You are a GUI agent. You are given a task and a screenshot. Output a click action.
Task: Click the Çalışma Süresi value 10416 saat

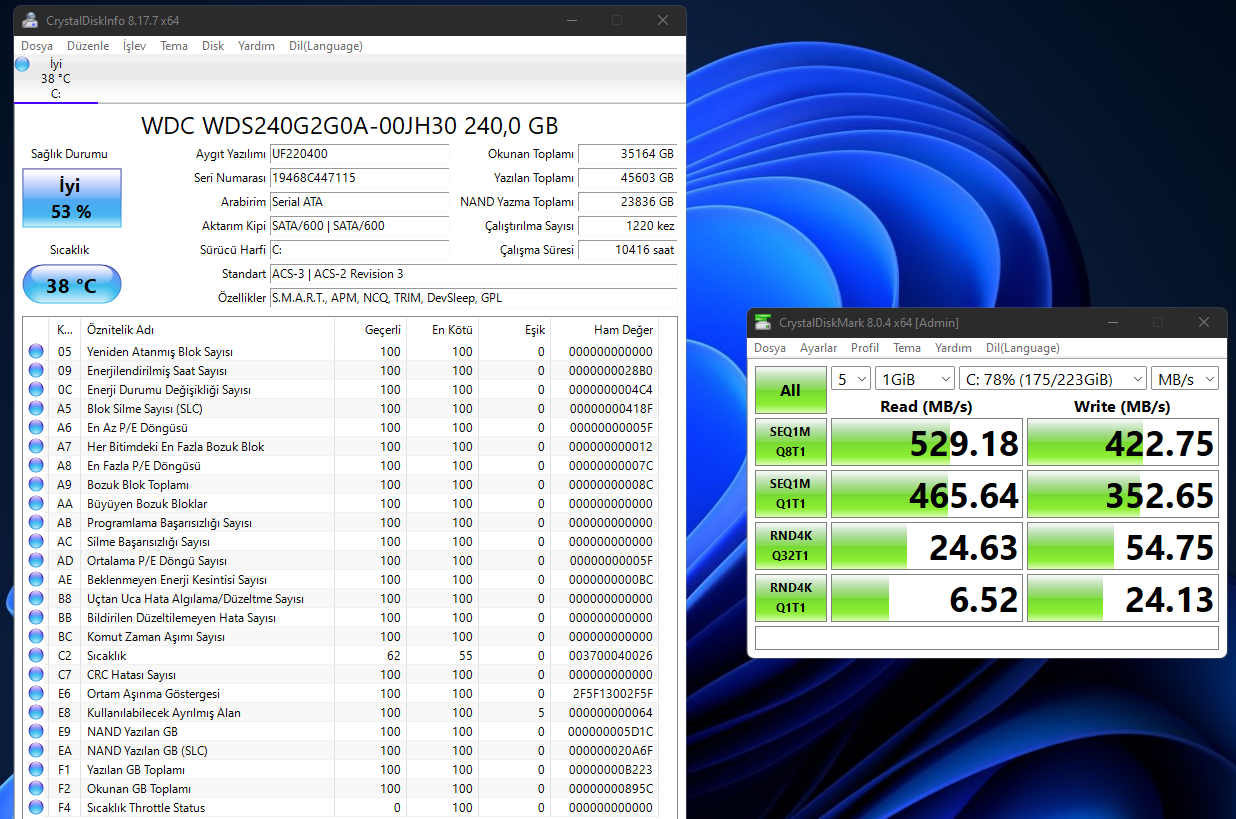coord(627,250)
